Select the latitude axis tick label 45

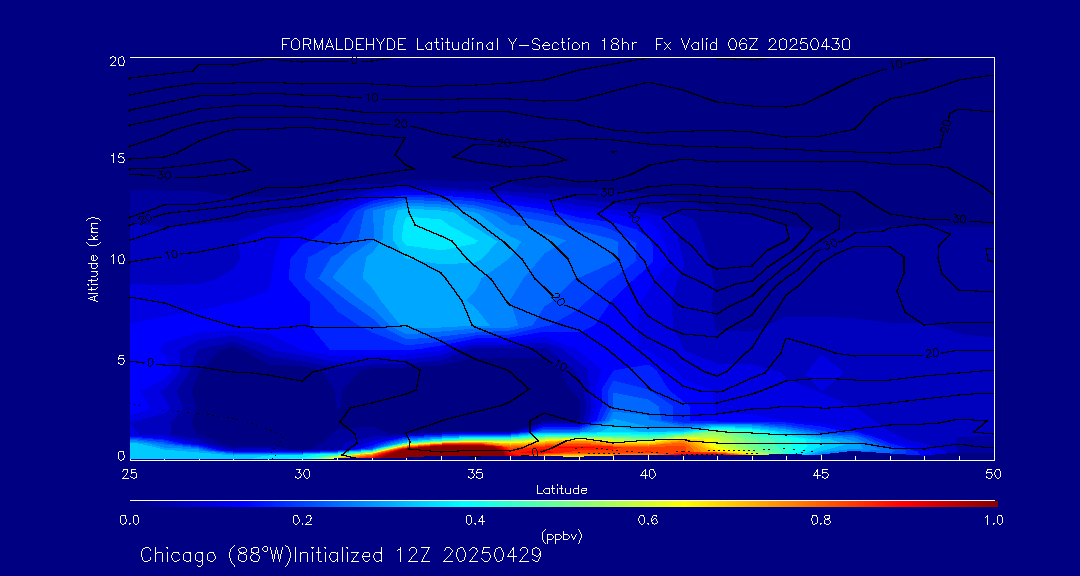[x=821, y=473]
